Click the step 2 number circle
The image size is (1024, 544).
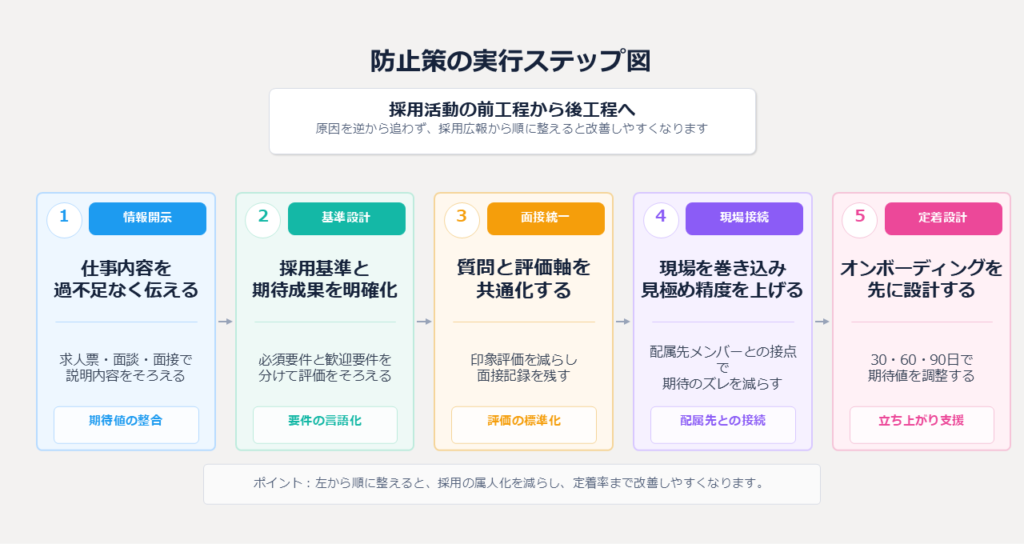pyautogui.click(x=263, y=218)
